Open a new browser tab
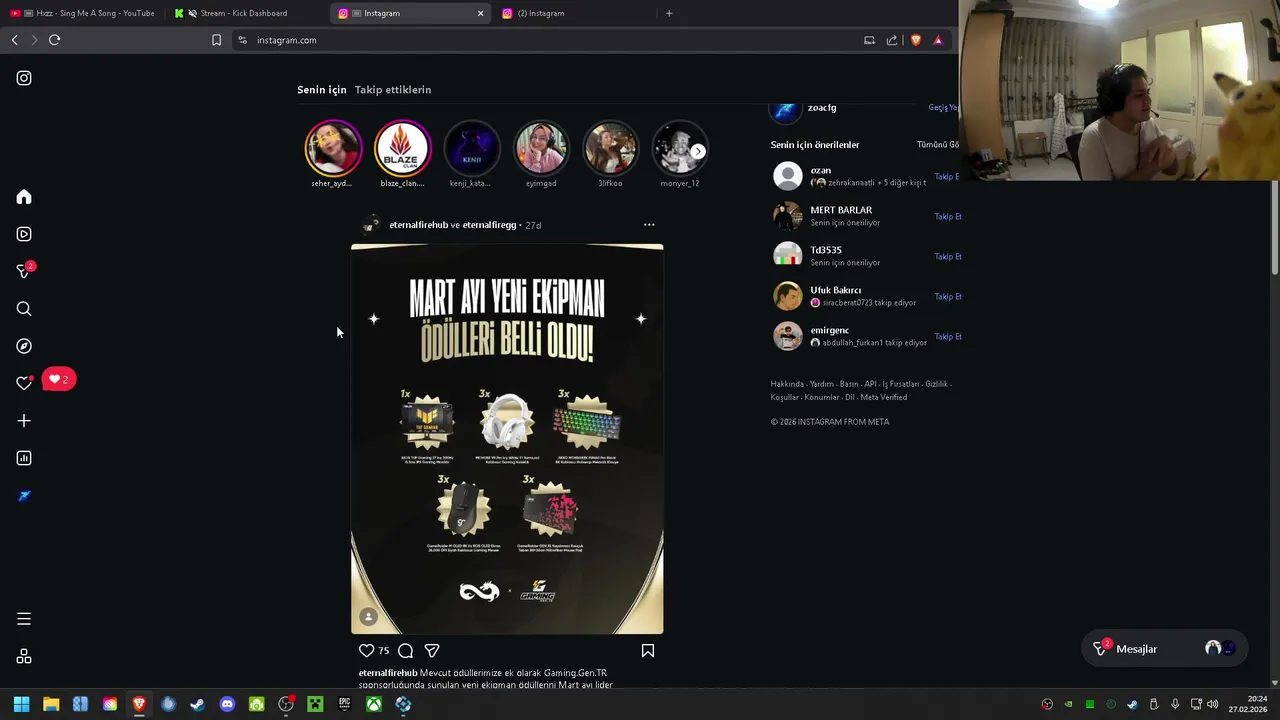1280x720 pixels. click(x=669, y=13)
